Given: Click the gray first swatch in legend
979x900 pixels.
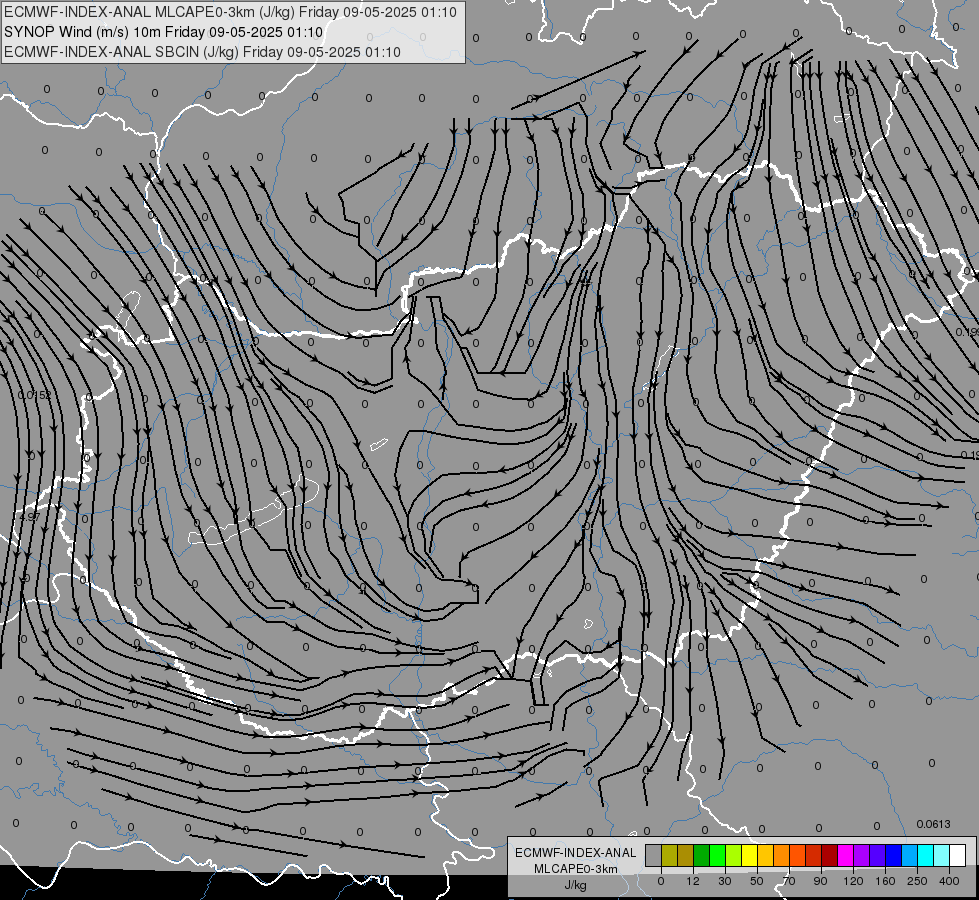Looking at the screenshot, I should tap(654, 855).
